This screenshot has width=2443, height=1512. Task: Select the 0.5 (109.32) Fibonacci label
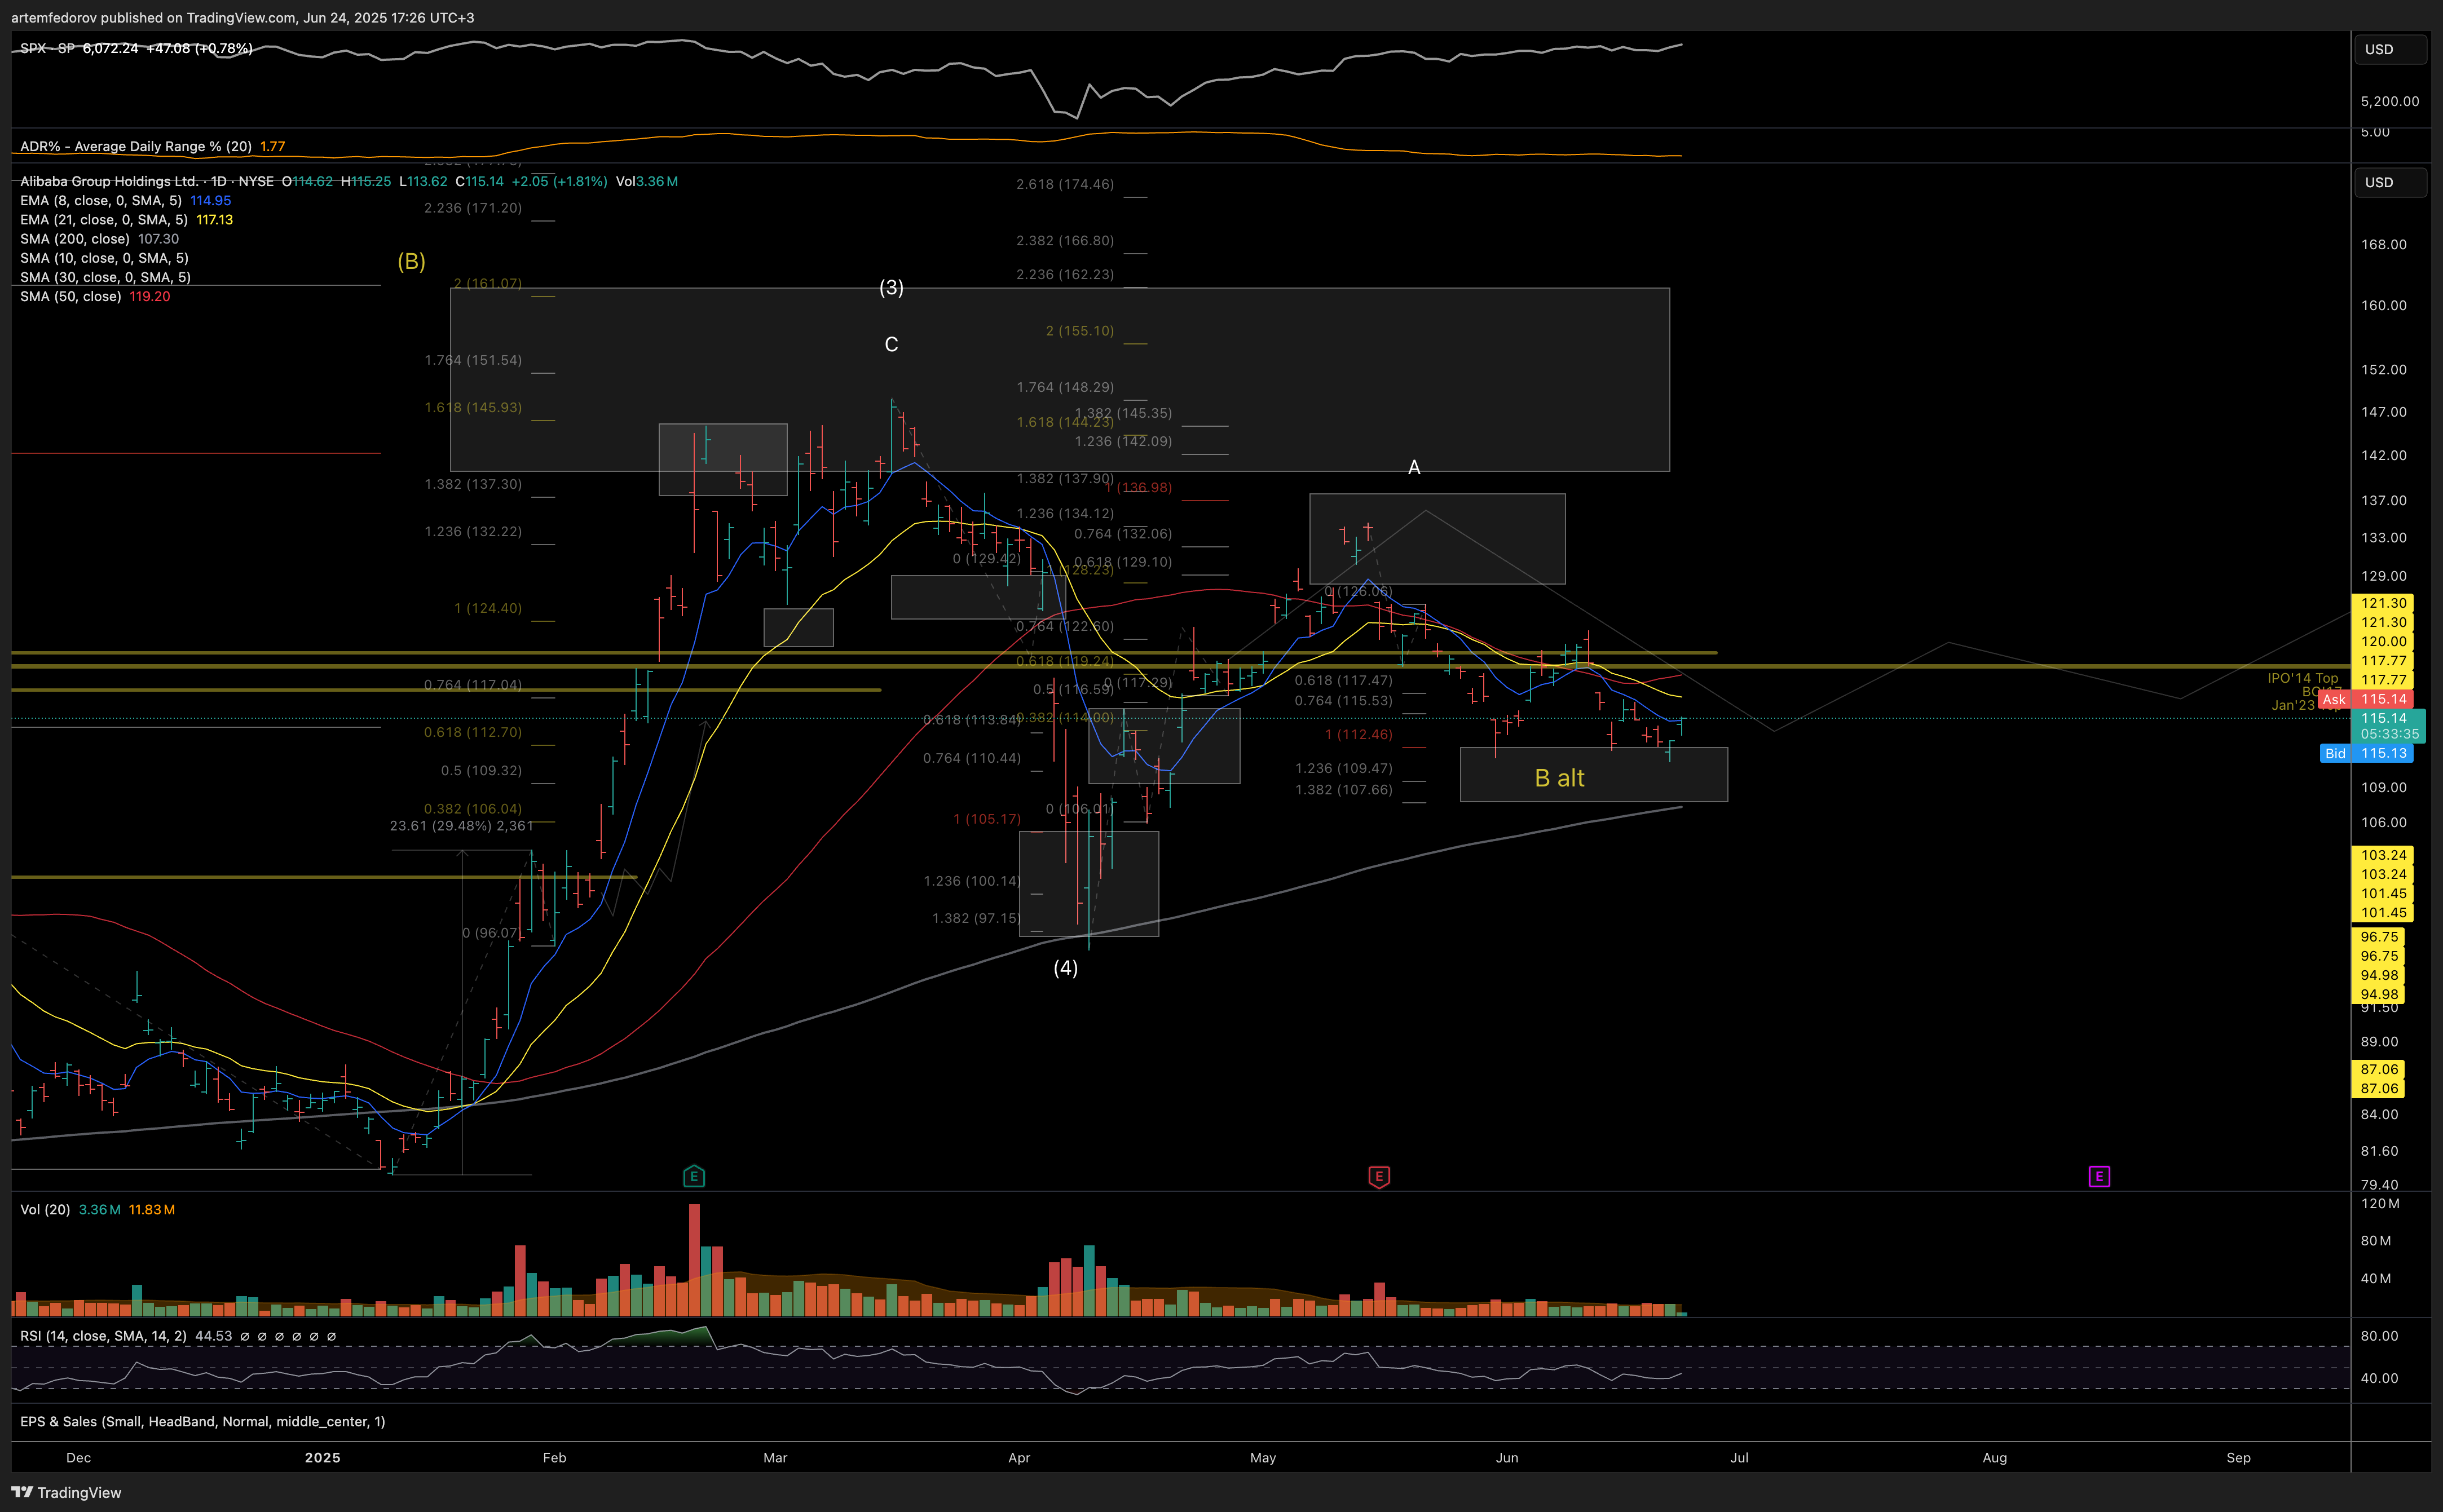click(481, 770)
